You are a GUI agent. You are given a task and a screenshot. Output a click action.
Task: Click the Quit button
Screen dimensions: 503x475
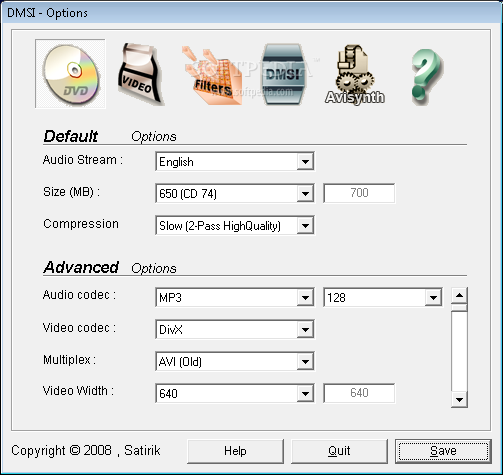click(x=339, y=451)
